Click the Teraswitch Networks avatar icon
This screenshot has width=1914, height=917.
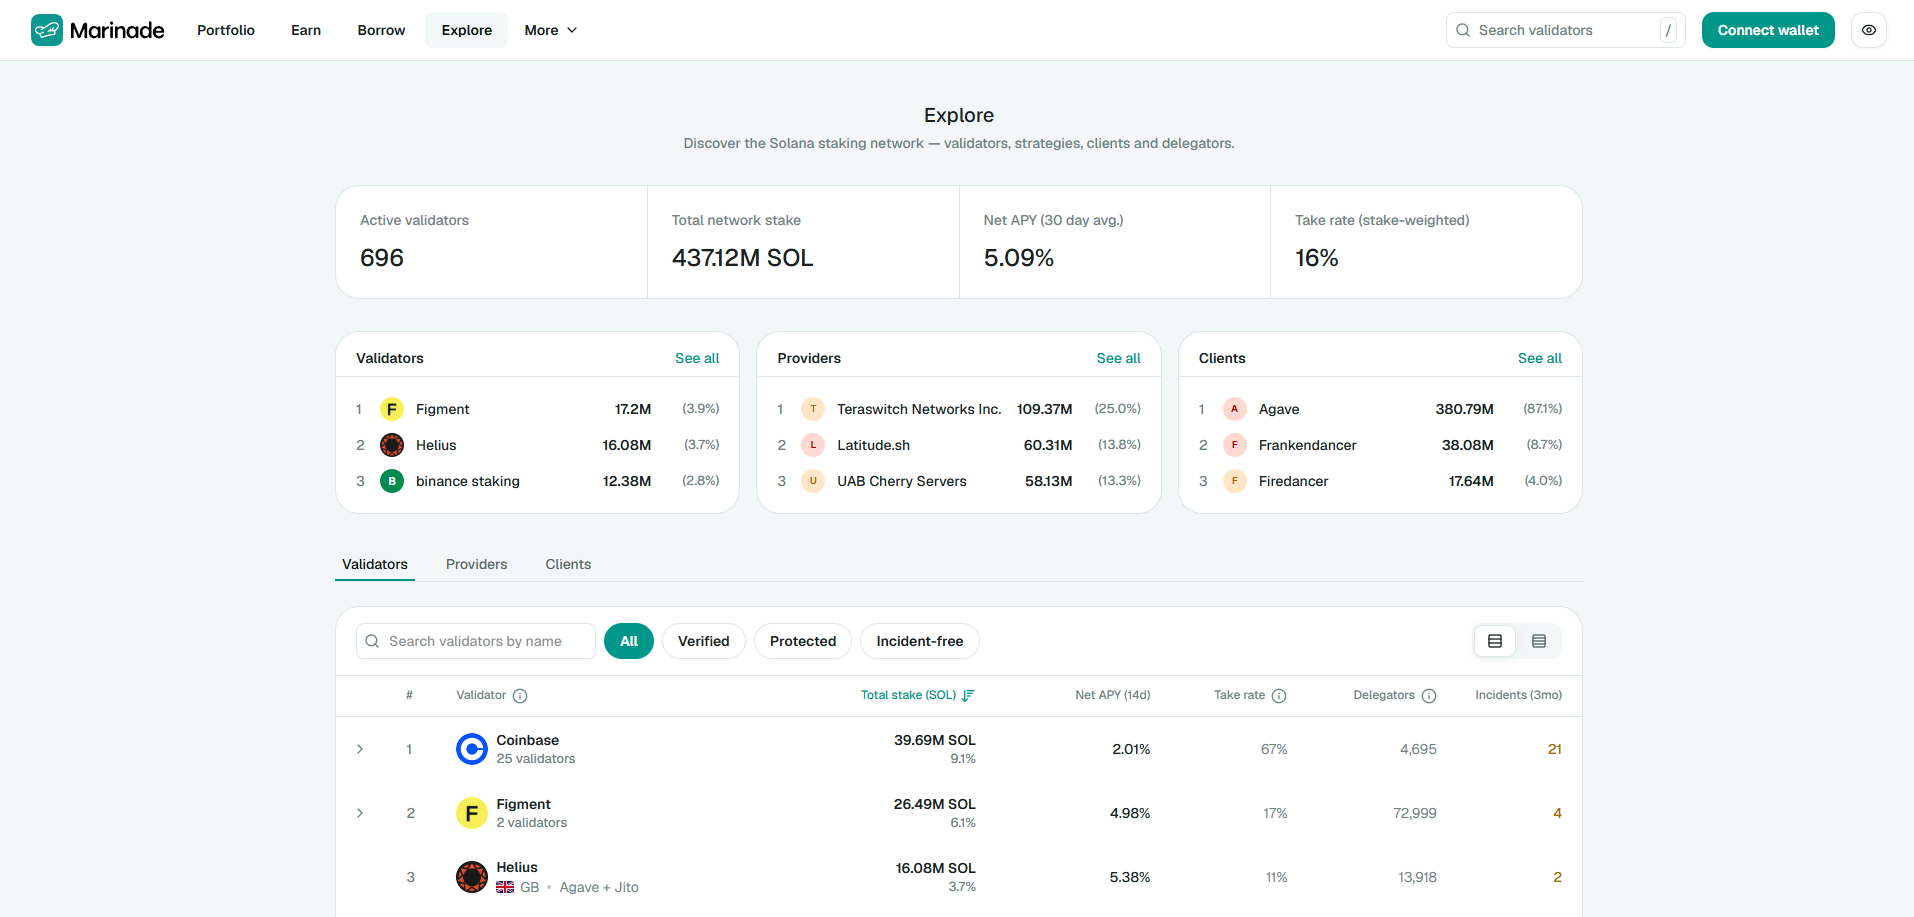point(813,409)
